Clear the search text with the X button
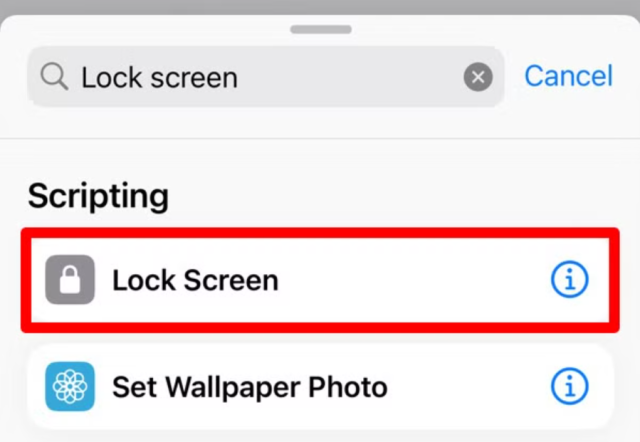 (x=478, y=77)
